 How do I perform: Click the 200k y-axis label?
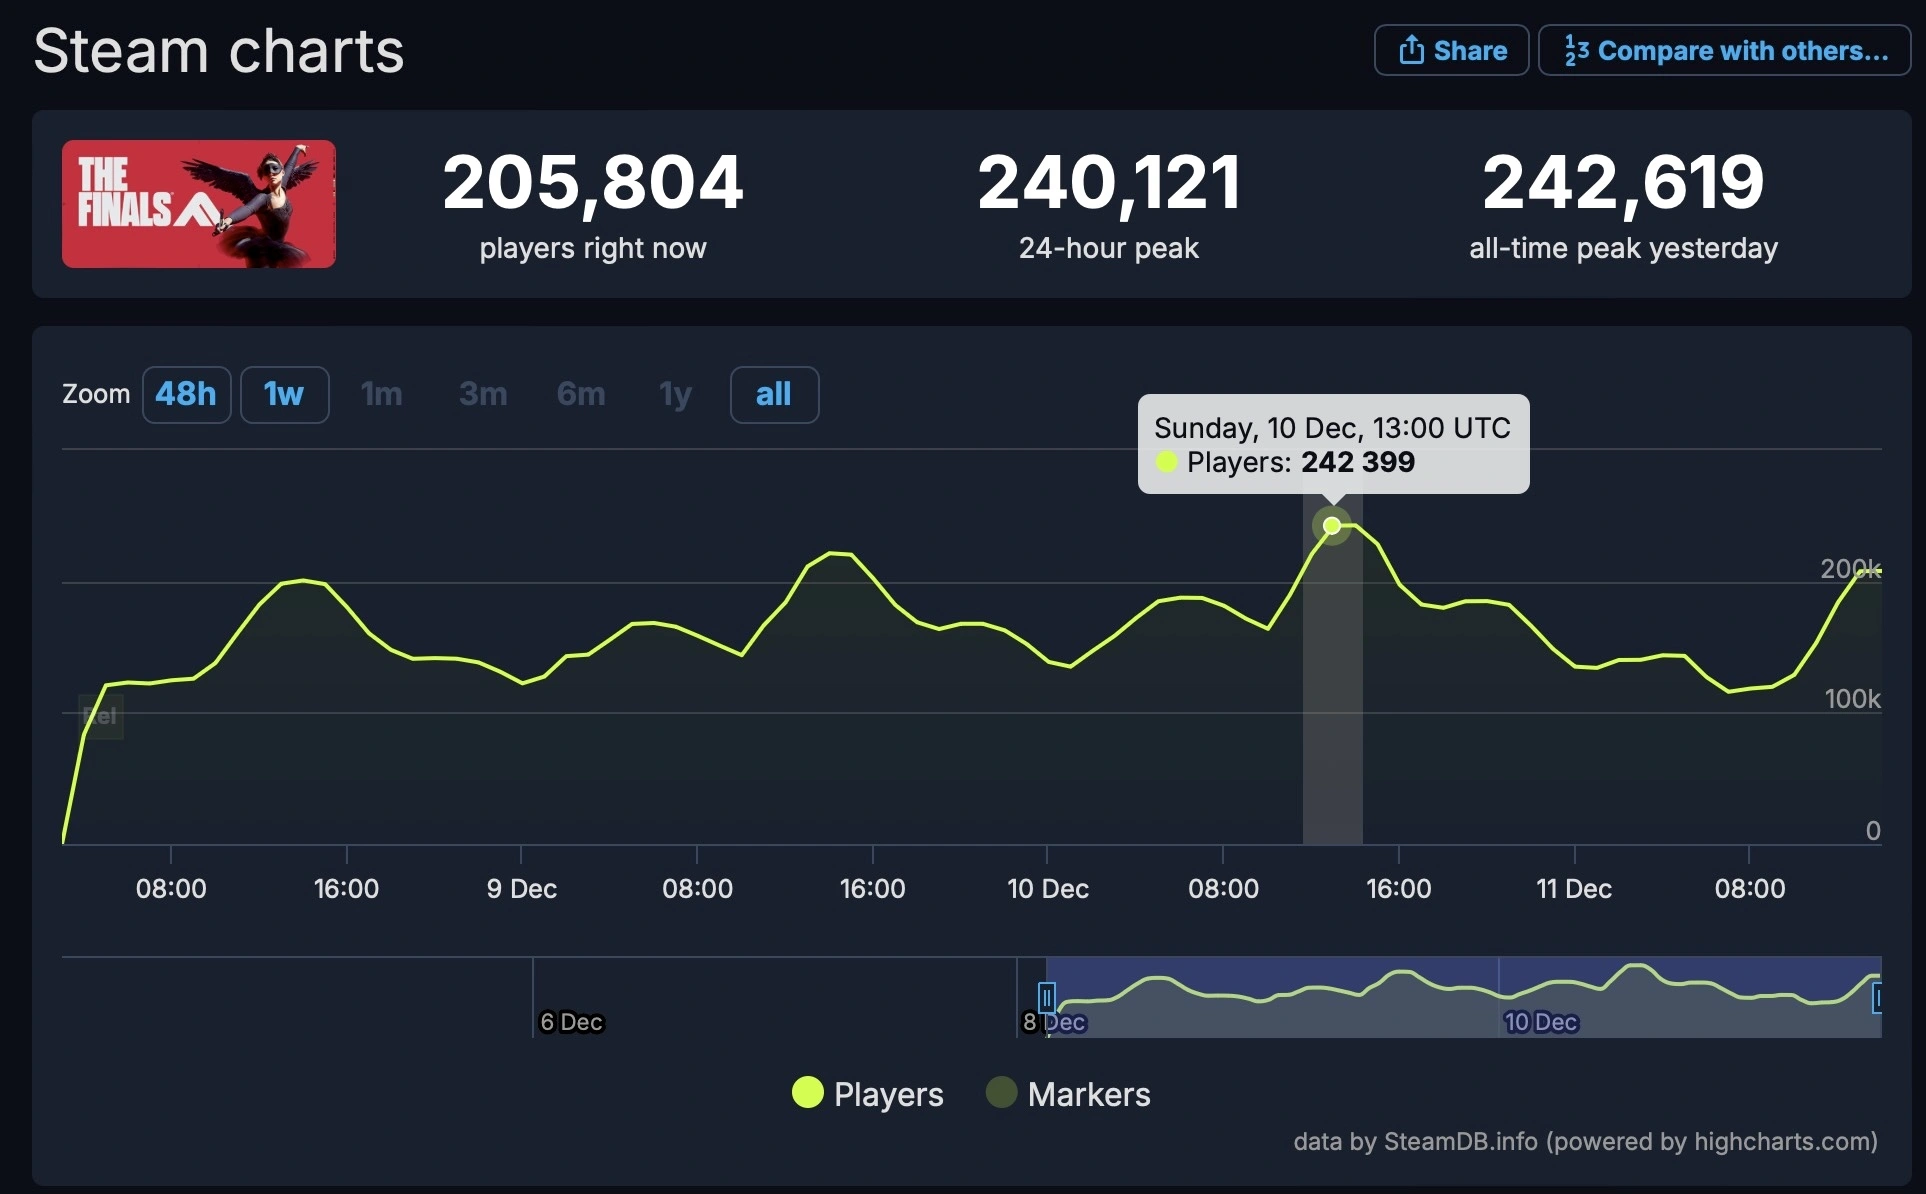(x=1850, y=568)
